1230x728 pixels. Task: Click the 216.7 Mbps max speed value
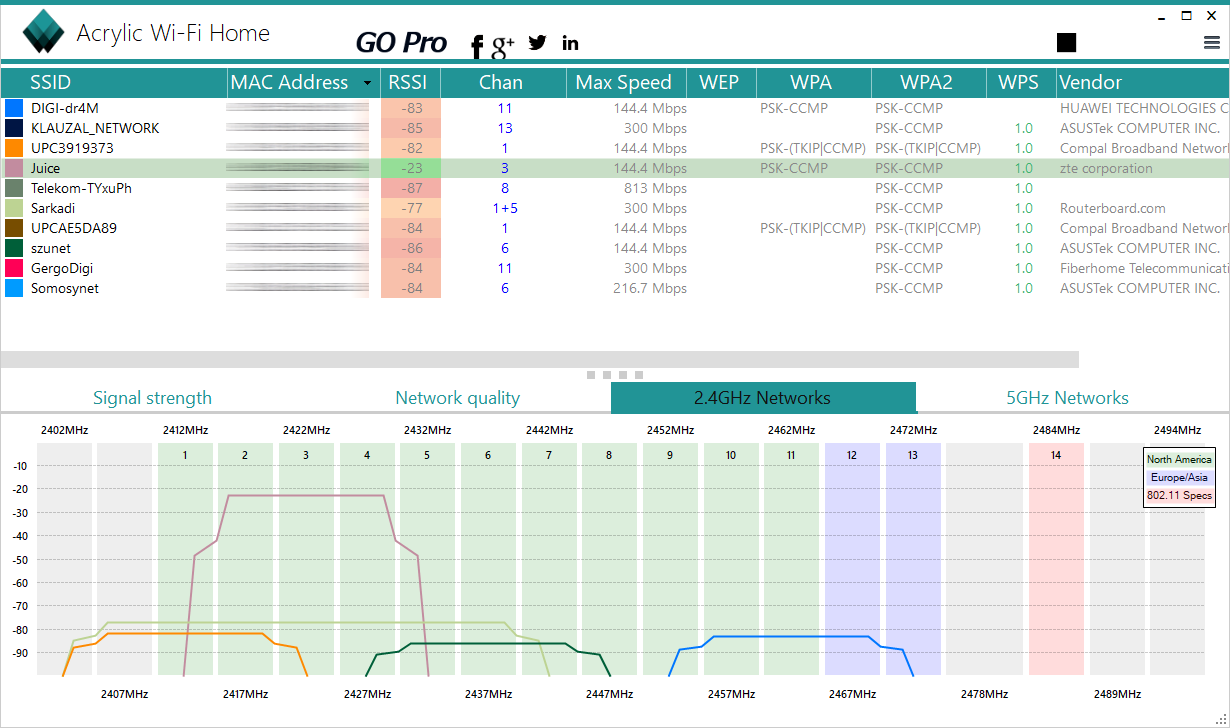pyautogui.click(x=650, y=288)
